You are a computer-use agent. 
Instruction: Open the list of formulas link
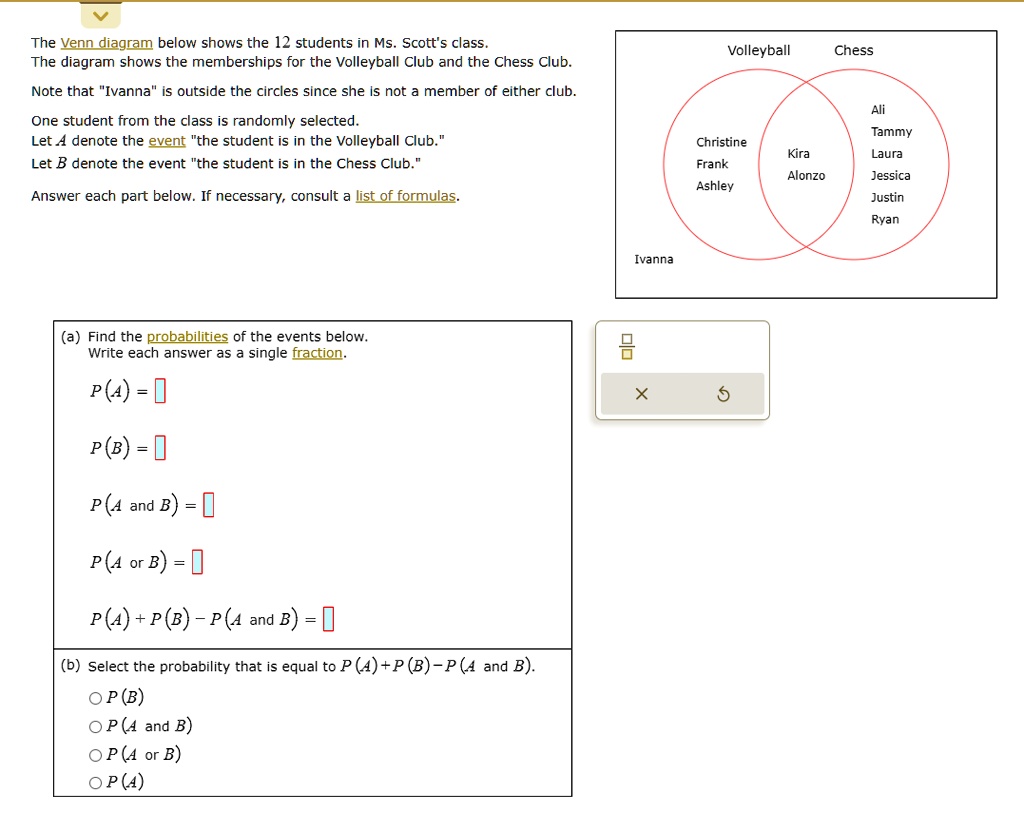[x=406, y=195]
